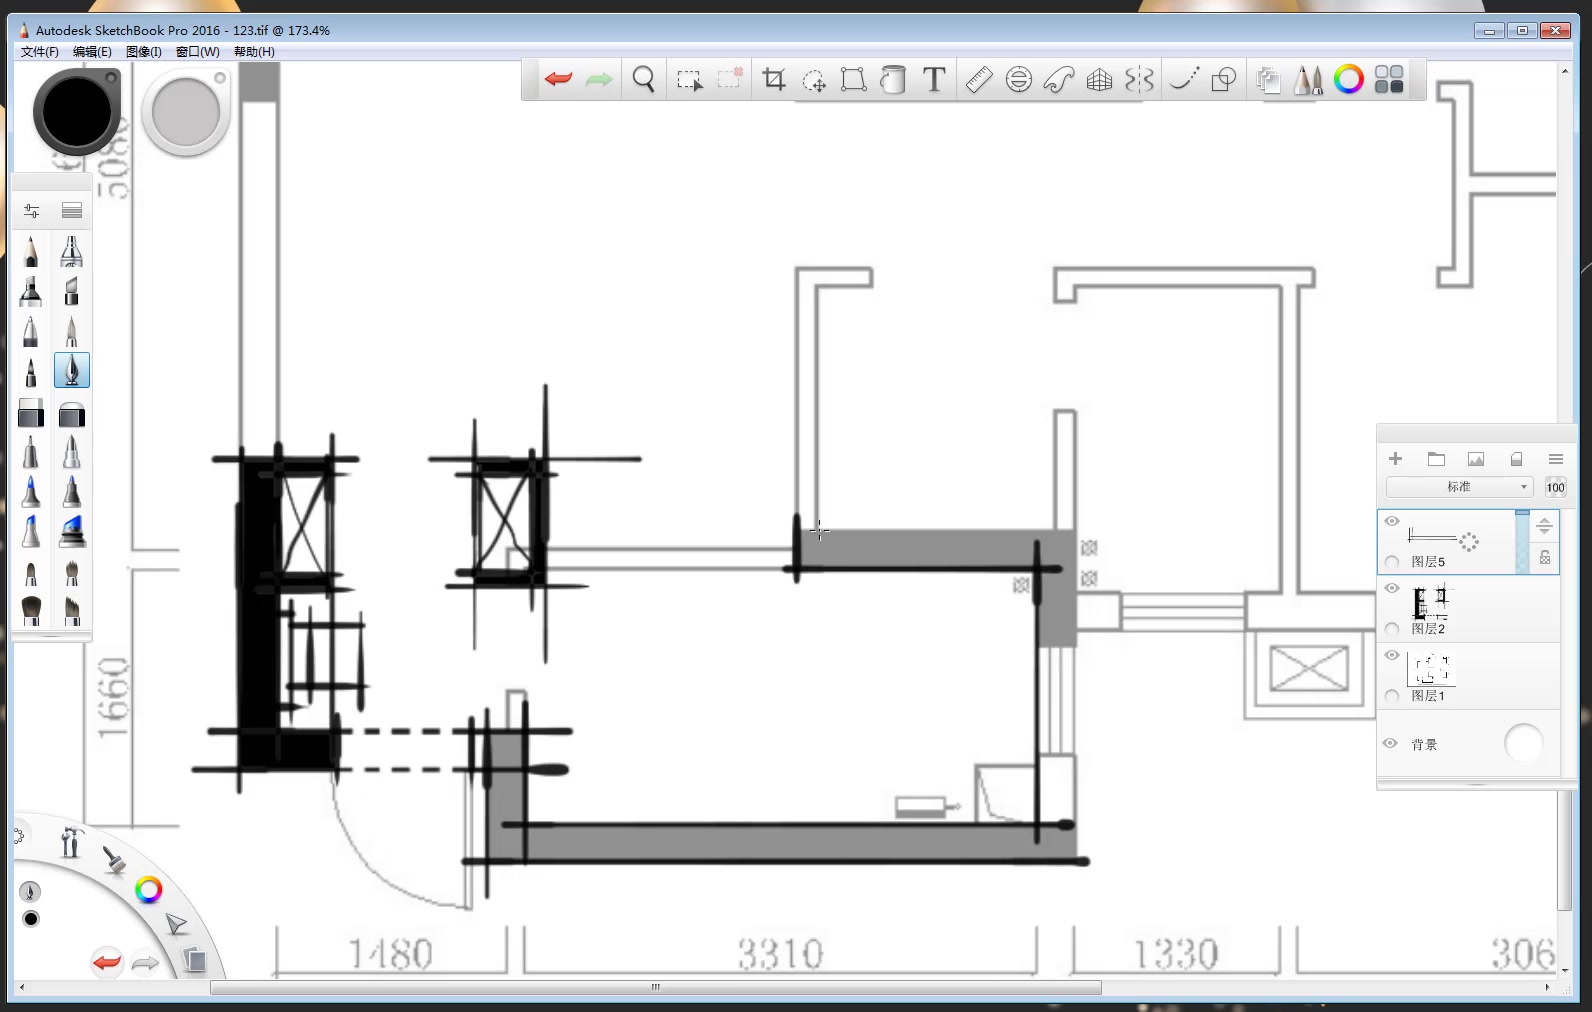Click the green Redo arrow in top toolbar
1592x1012 pixels.
point(599,79)
